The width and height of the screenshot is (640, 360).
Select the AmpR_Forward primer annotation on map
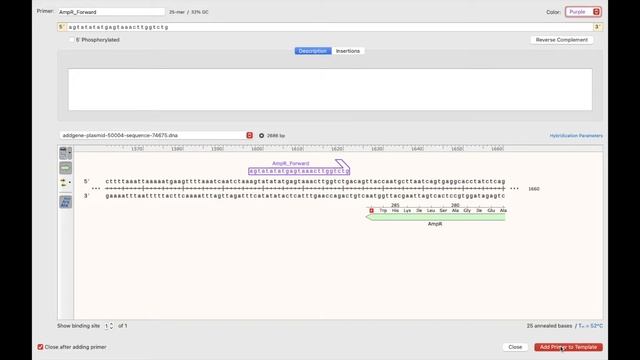[299, 171]
